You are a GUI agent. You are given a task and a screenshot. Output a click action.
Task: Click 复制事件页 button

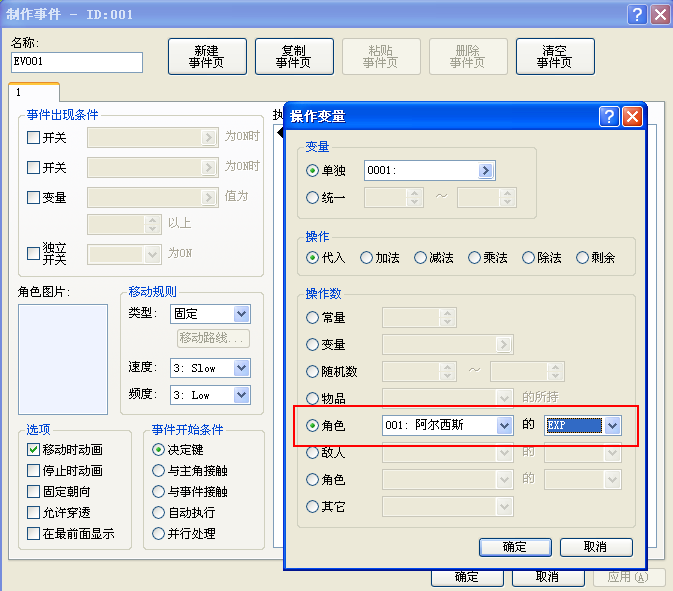point(294,57)
